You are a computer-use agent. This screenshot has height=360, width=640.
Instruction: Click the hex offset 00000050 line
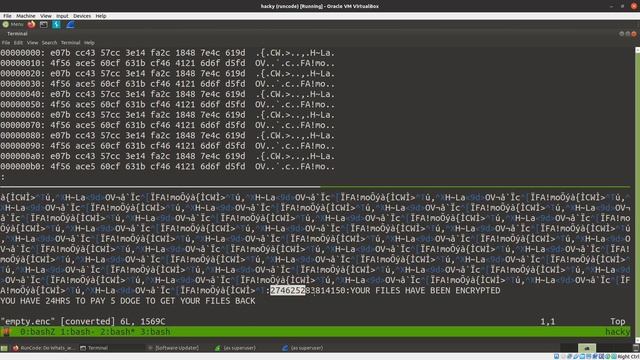(x=167, y=104)
